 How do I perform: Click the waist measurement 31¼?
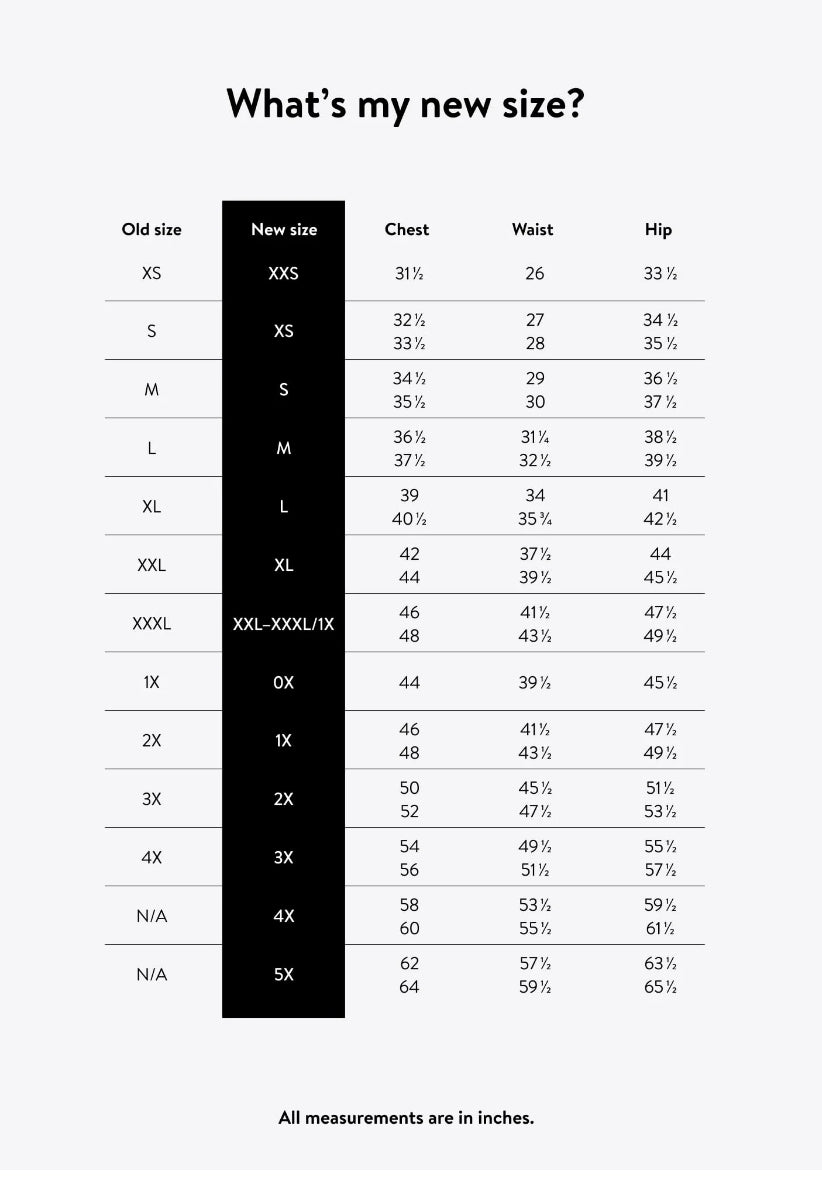(x=535, y=437)
